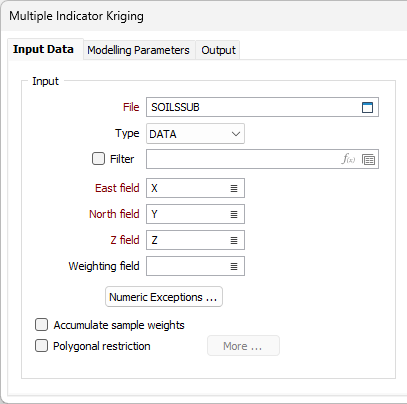Image resolution: width=407 pixels, height=404 pixels.
Task: Open East field list picker icon
Action: (234, 188)
